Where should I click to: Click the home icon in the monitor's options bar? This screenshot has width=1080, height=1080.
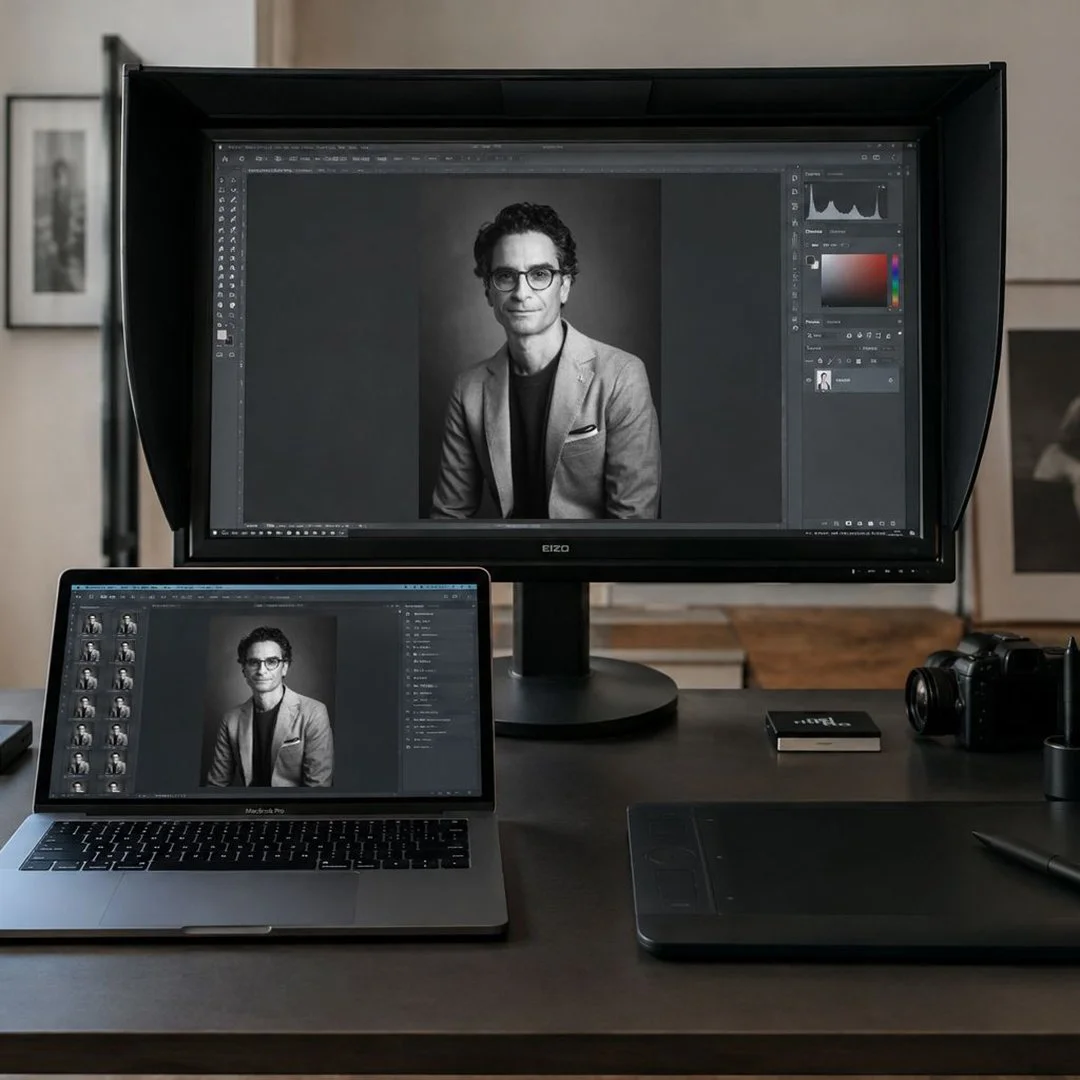[225, 158]
